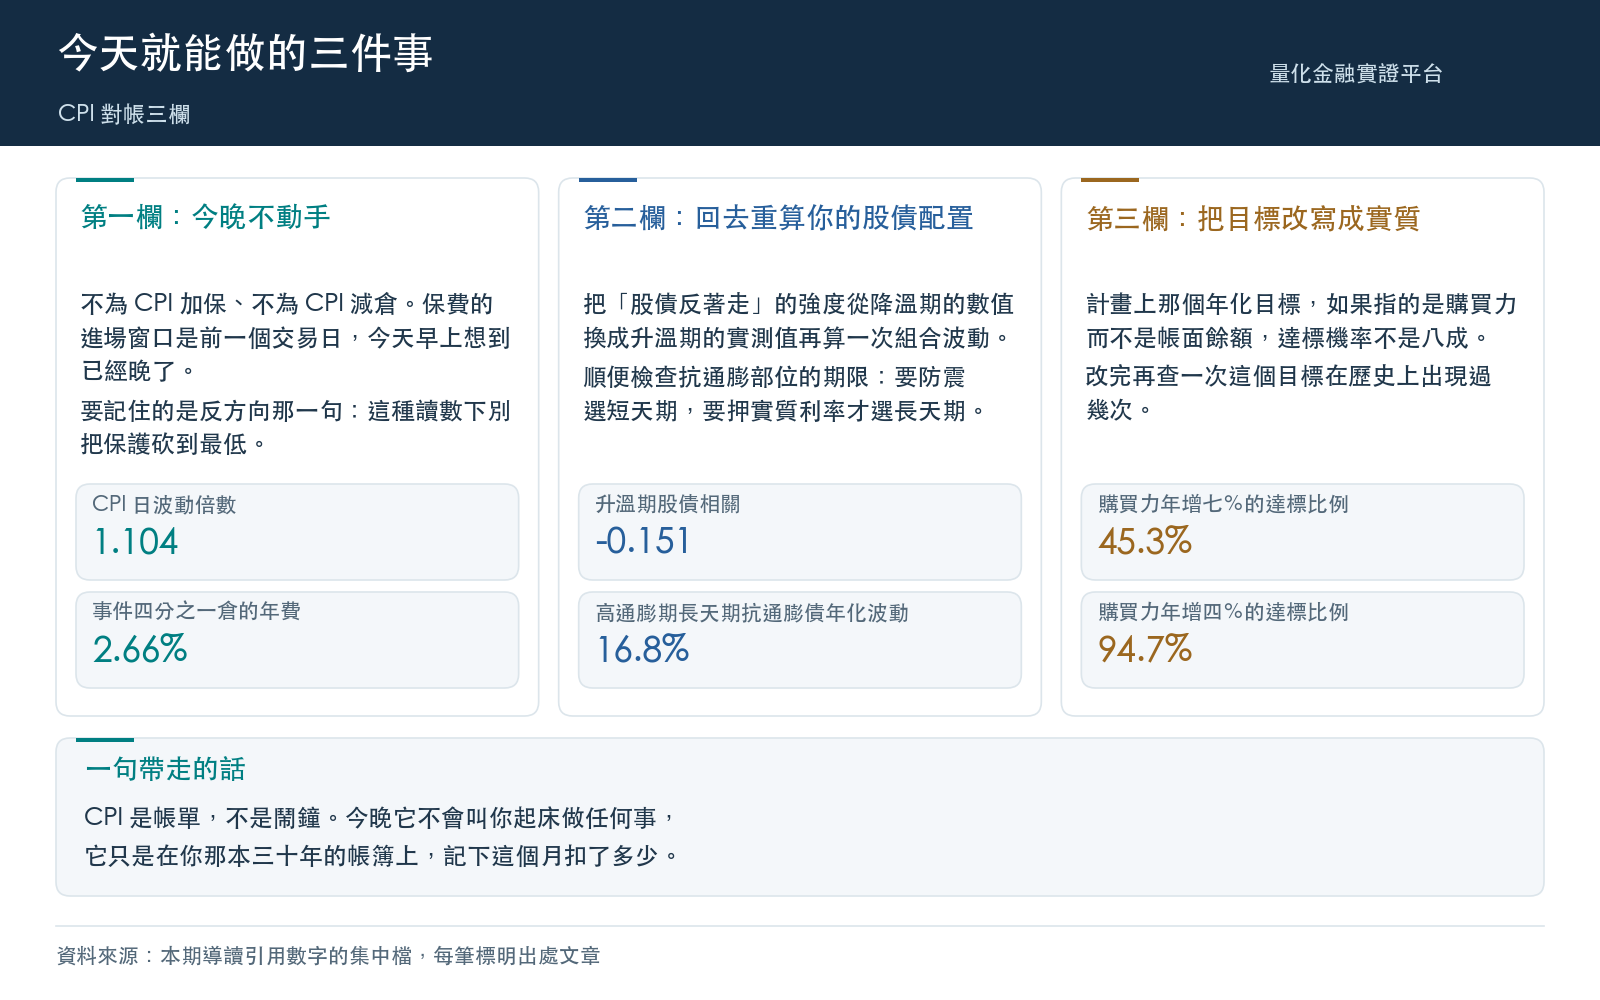The width and height of the screenshot is (1600, 1000).
Task: Click the 購買力年增七%的達標比例 label
Action: click(1223, 504)
